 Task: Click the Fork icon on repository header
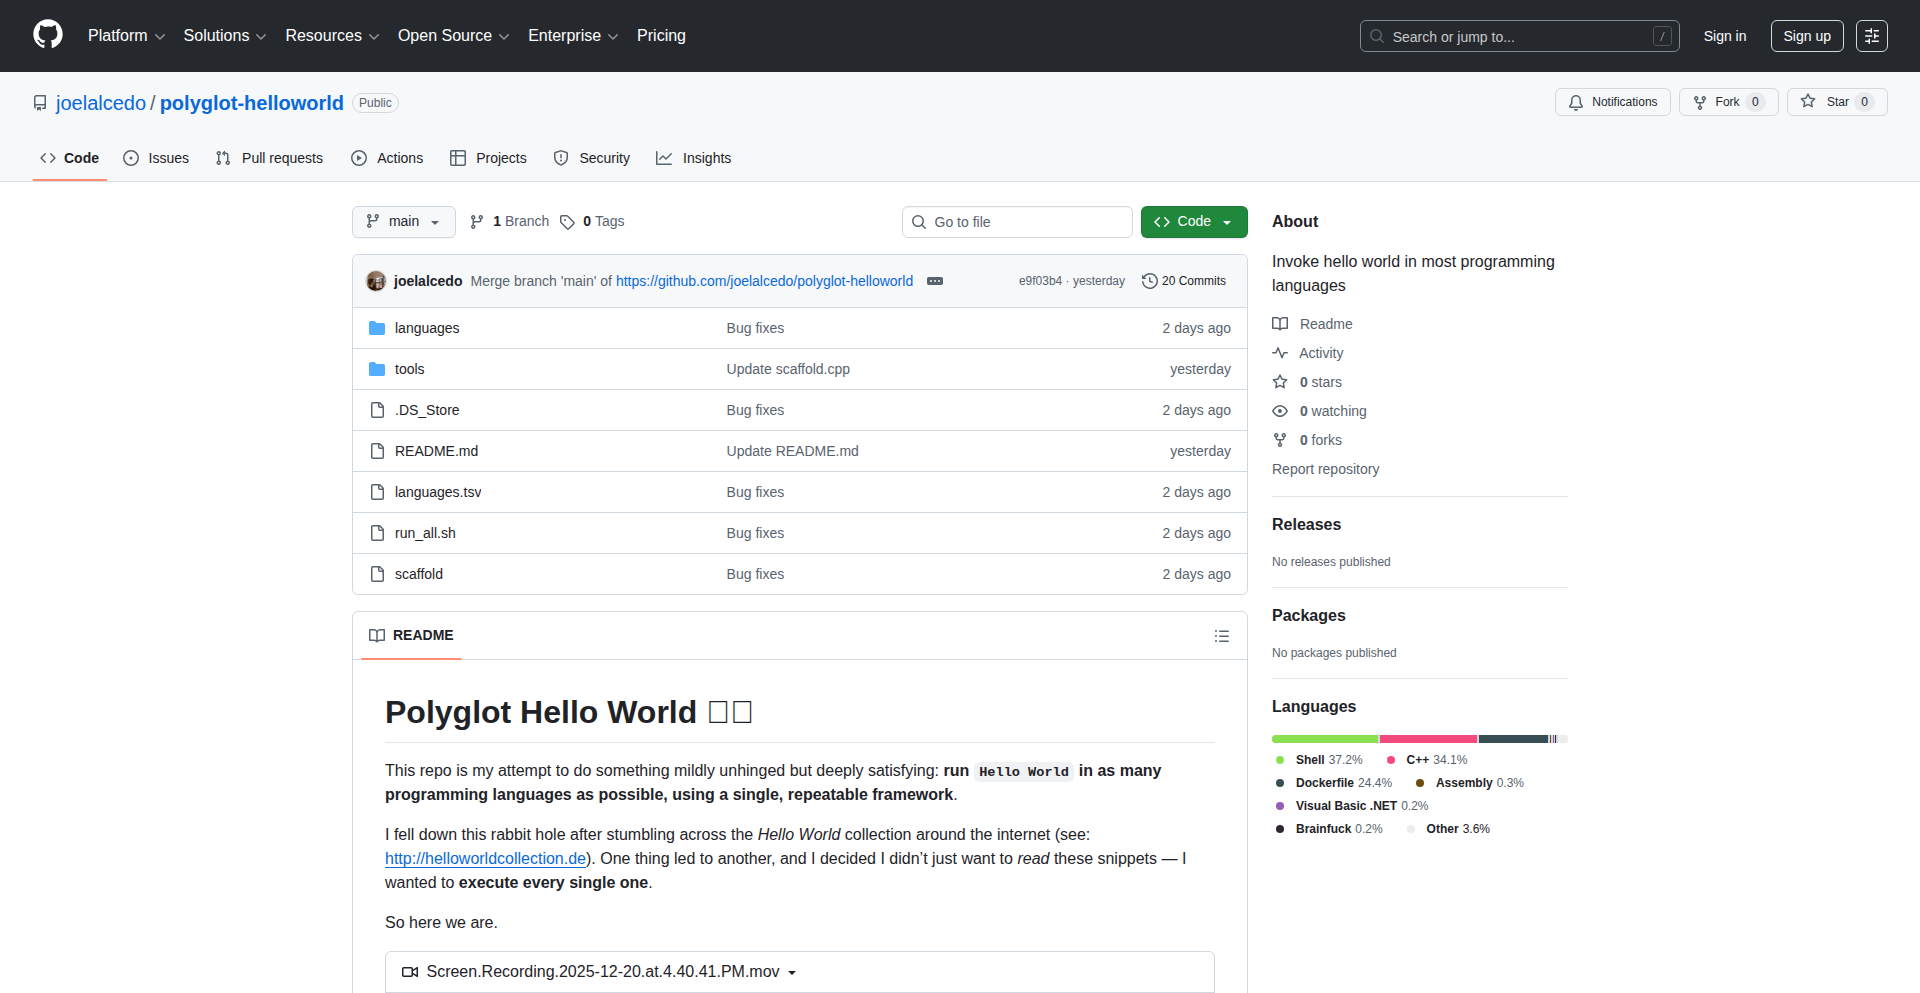[x=1701, y=101]
